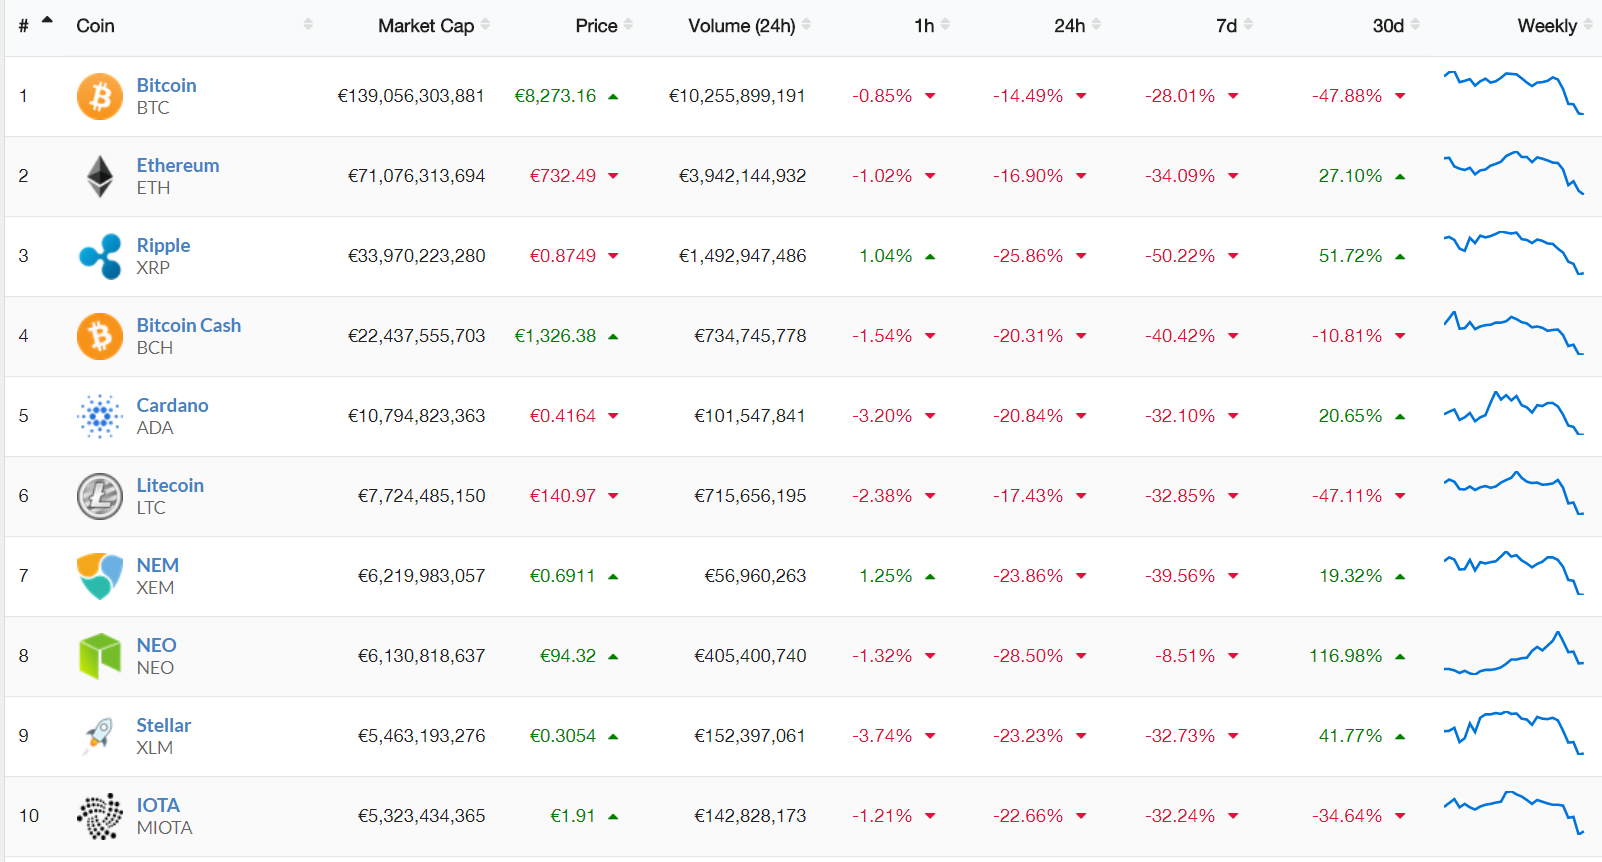Viewport: 1602px width, 862px height.
Task: Select Stellar price €0.3054
Action: 563,736
